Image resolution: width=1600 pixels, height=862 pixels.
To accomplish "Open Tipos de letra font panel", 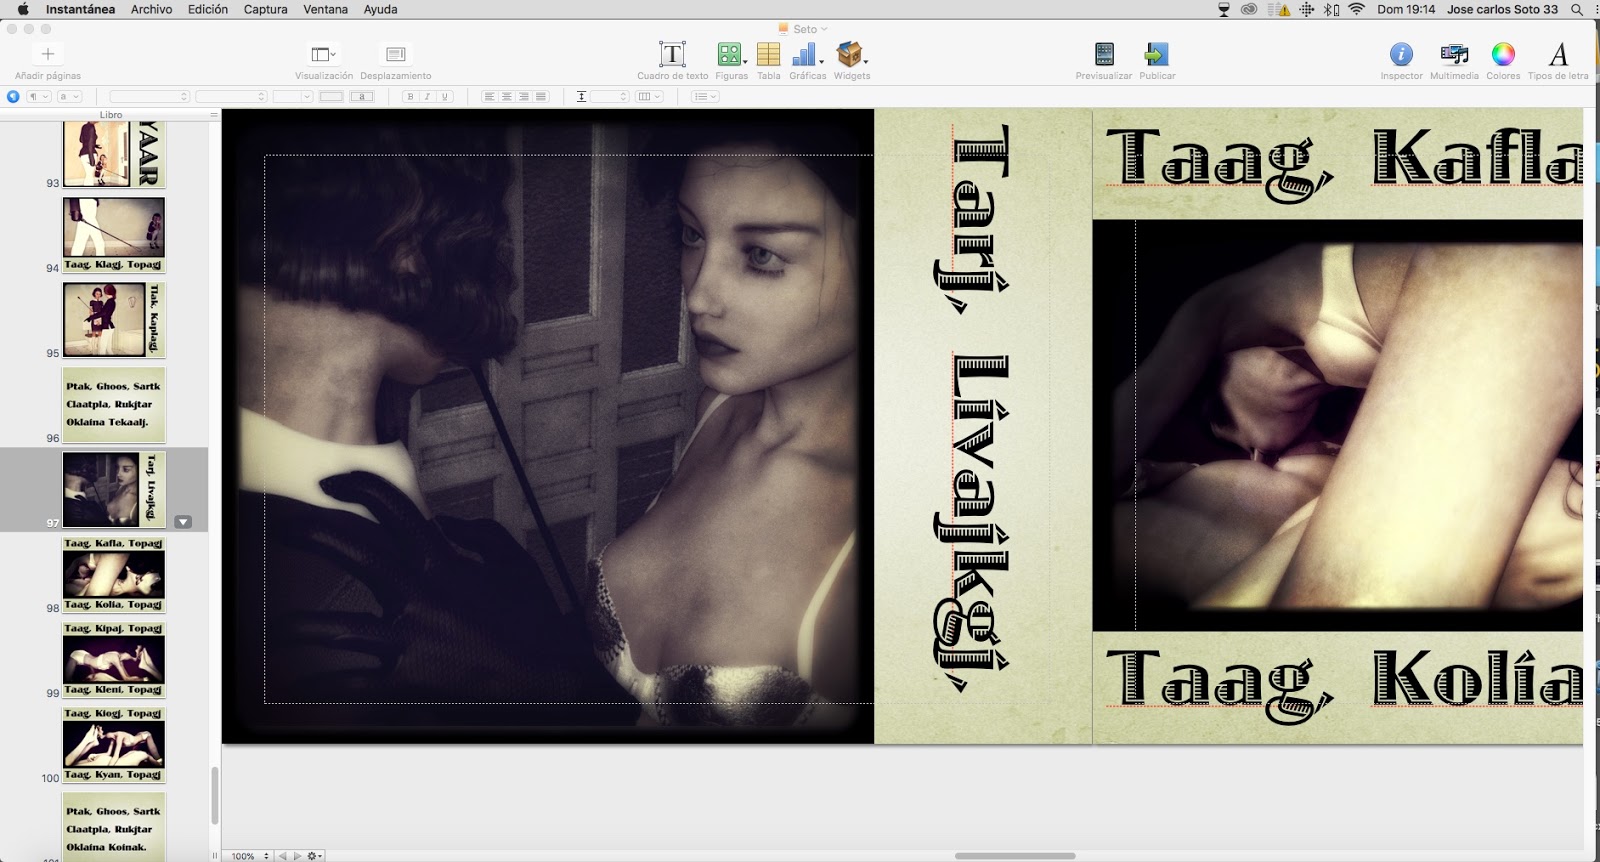I will (x=1558, y=54).
